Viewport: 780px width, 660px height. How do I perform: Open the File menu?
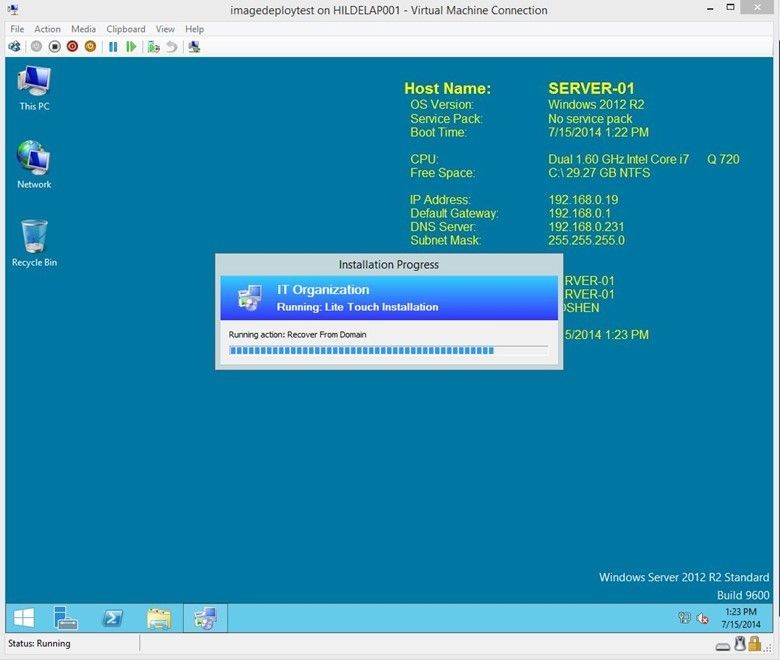tap(17, 29)
